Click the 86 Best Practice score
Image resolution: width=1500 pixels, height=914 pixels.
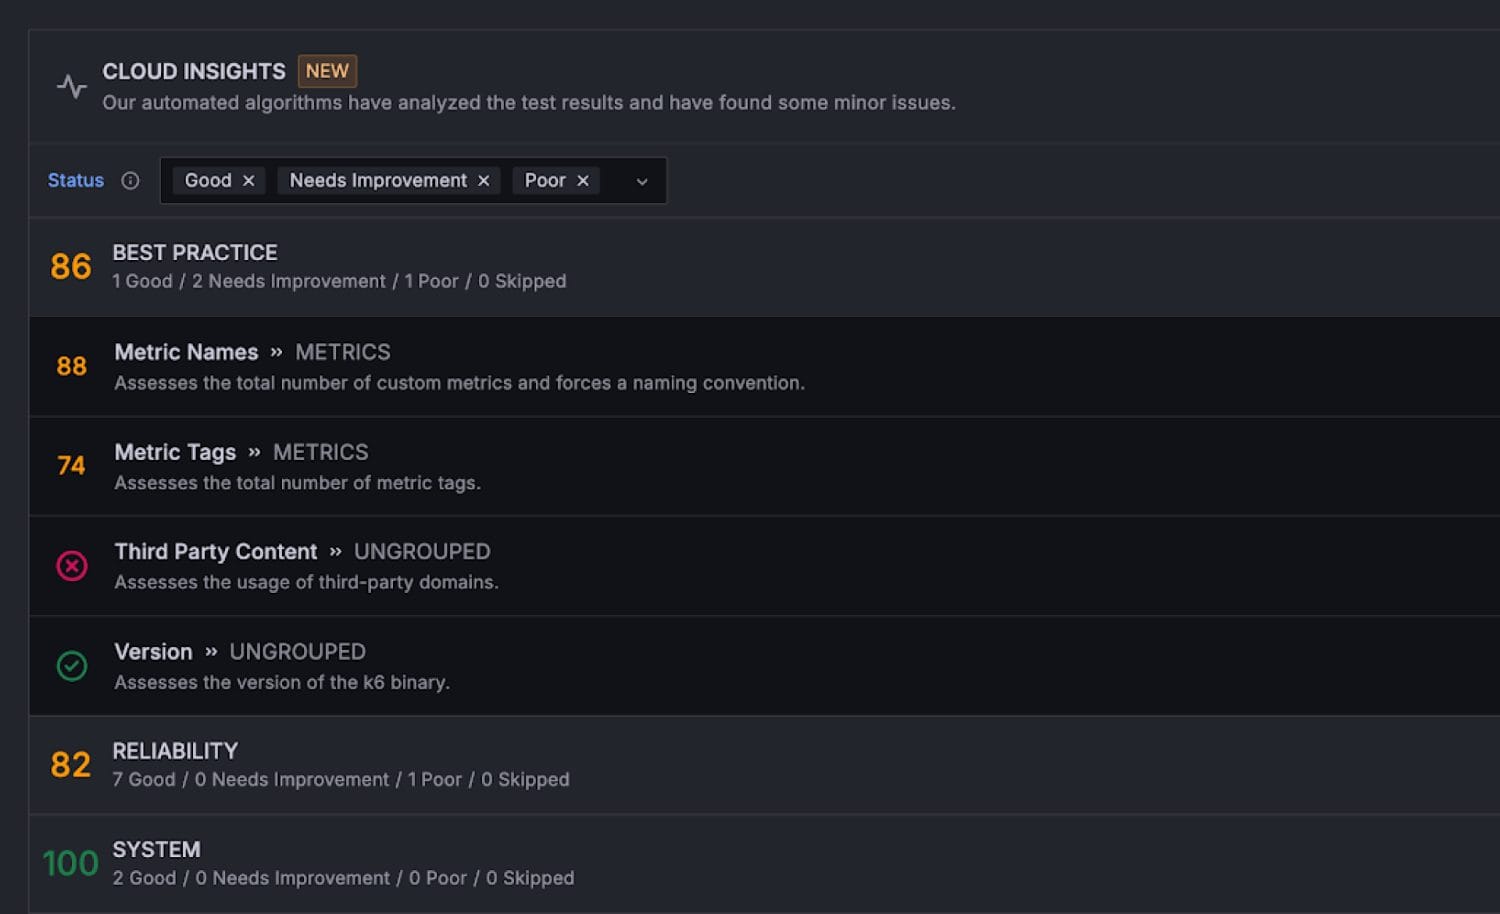coord(71,267)
